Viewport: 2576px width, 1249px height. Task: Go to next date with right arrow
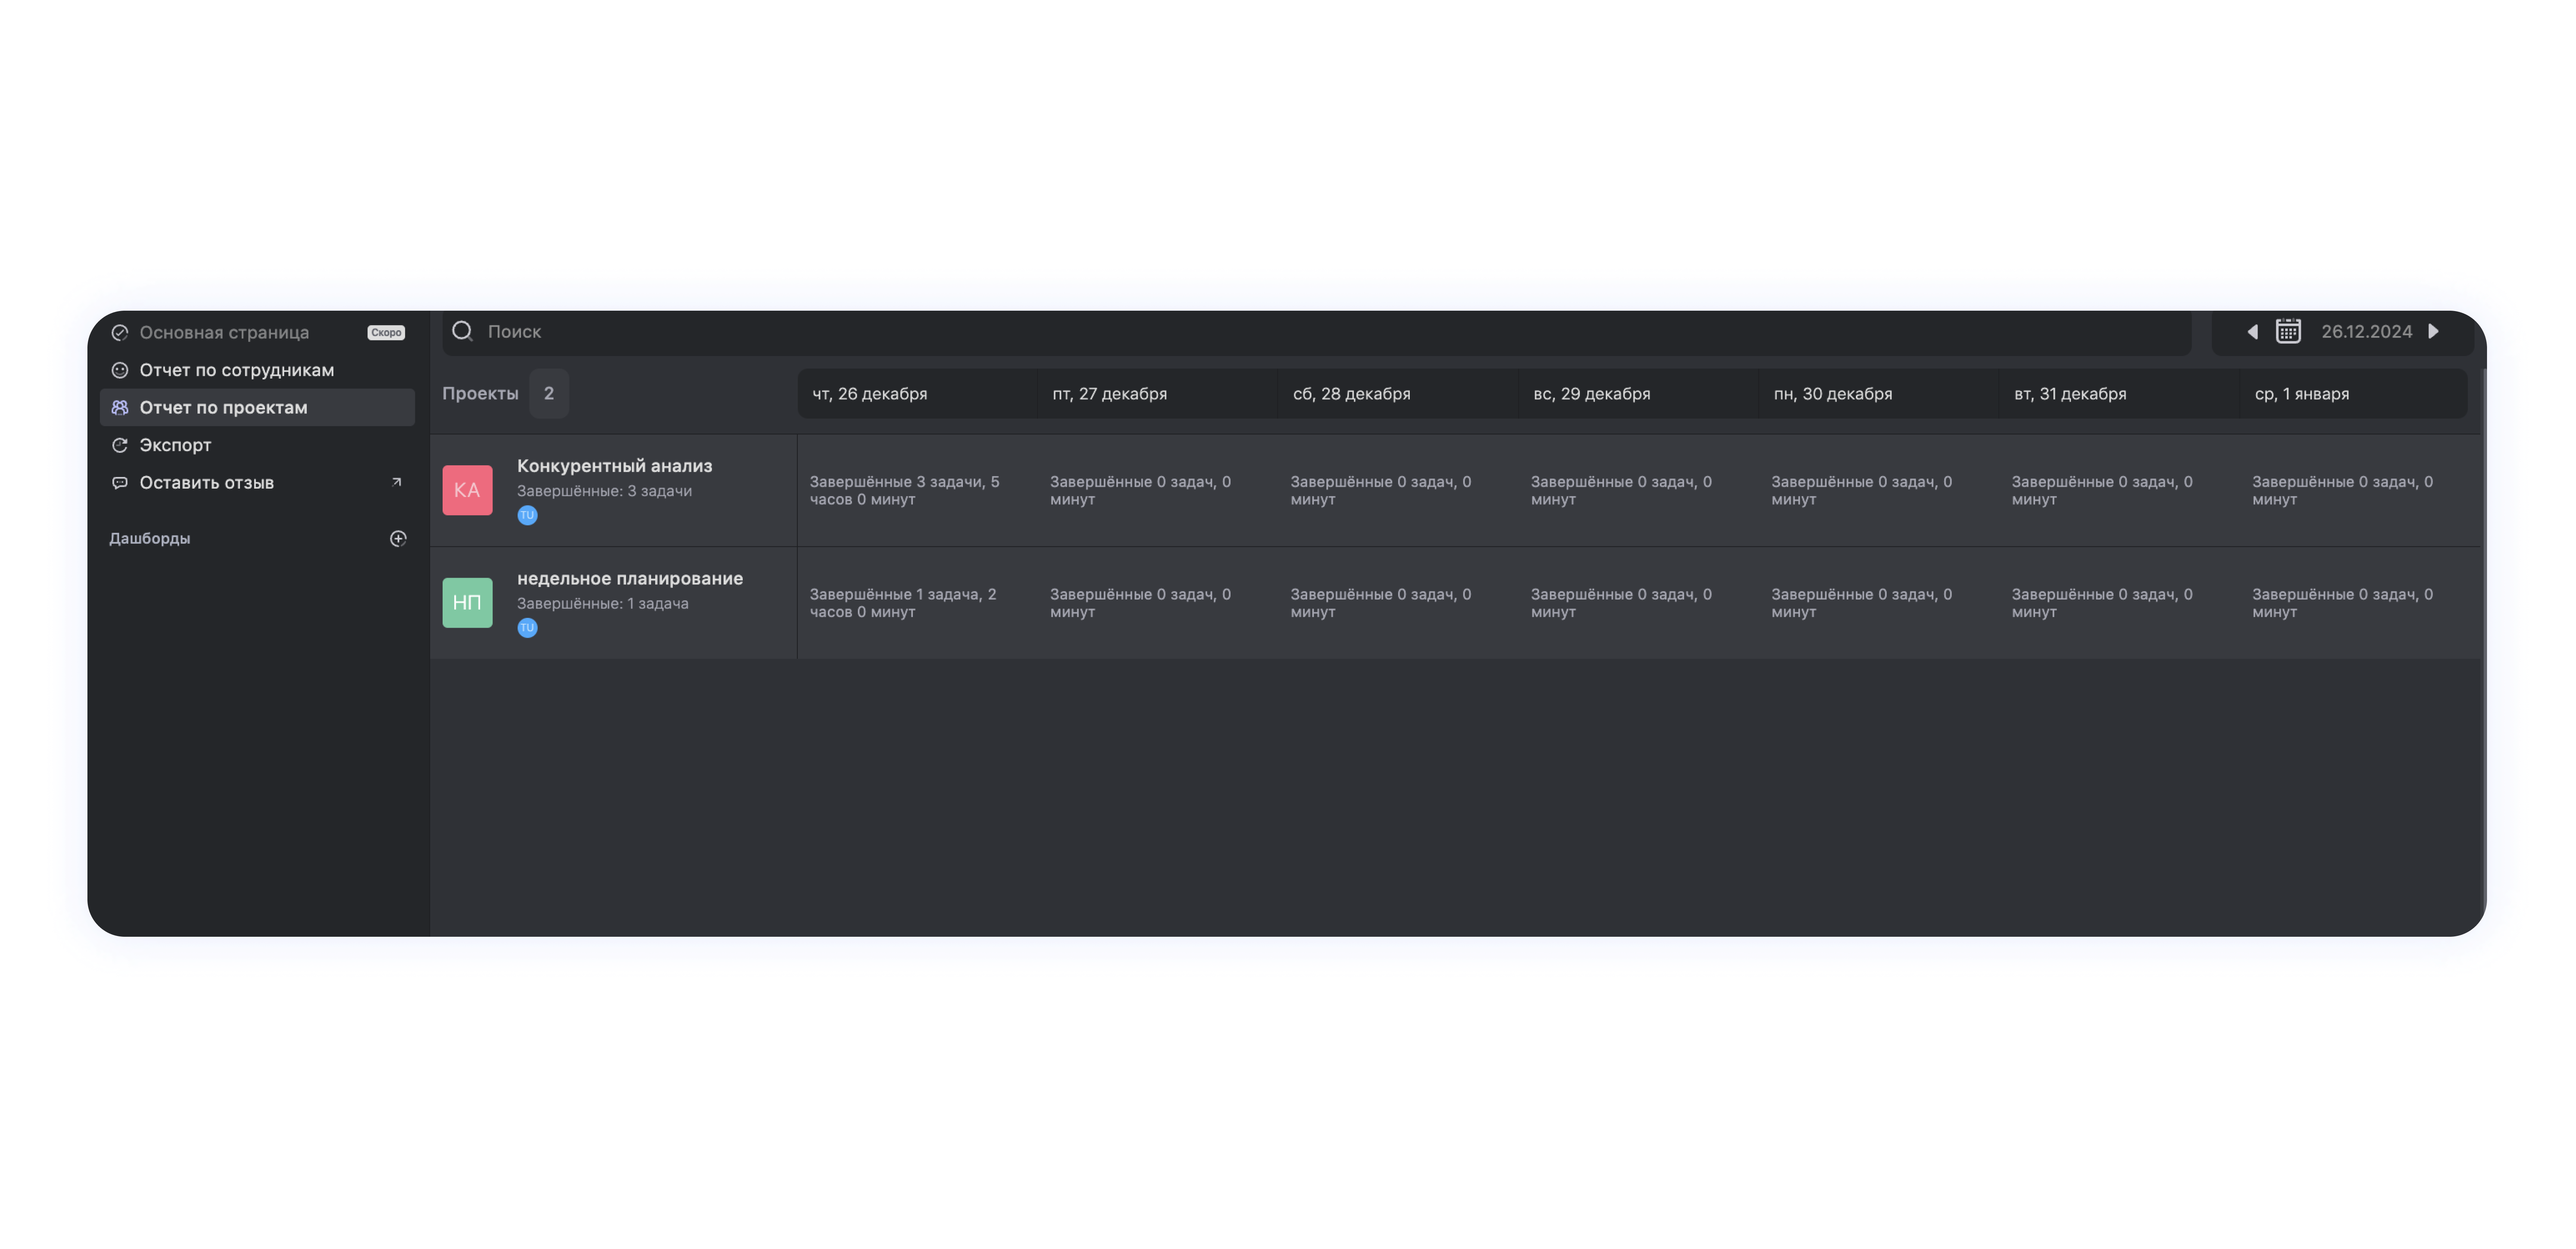coord(2434,331)
